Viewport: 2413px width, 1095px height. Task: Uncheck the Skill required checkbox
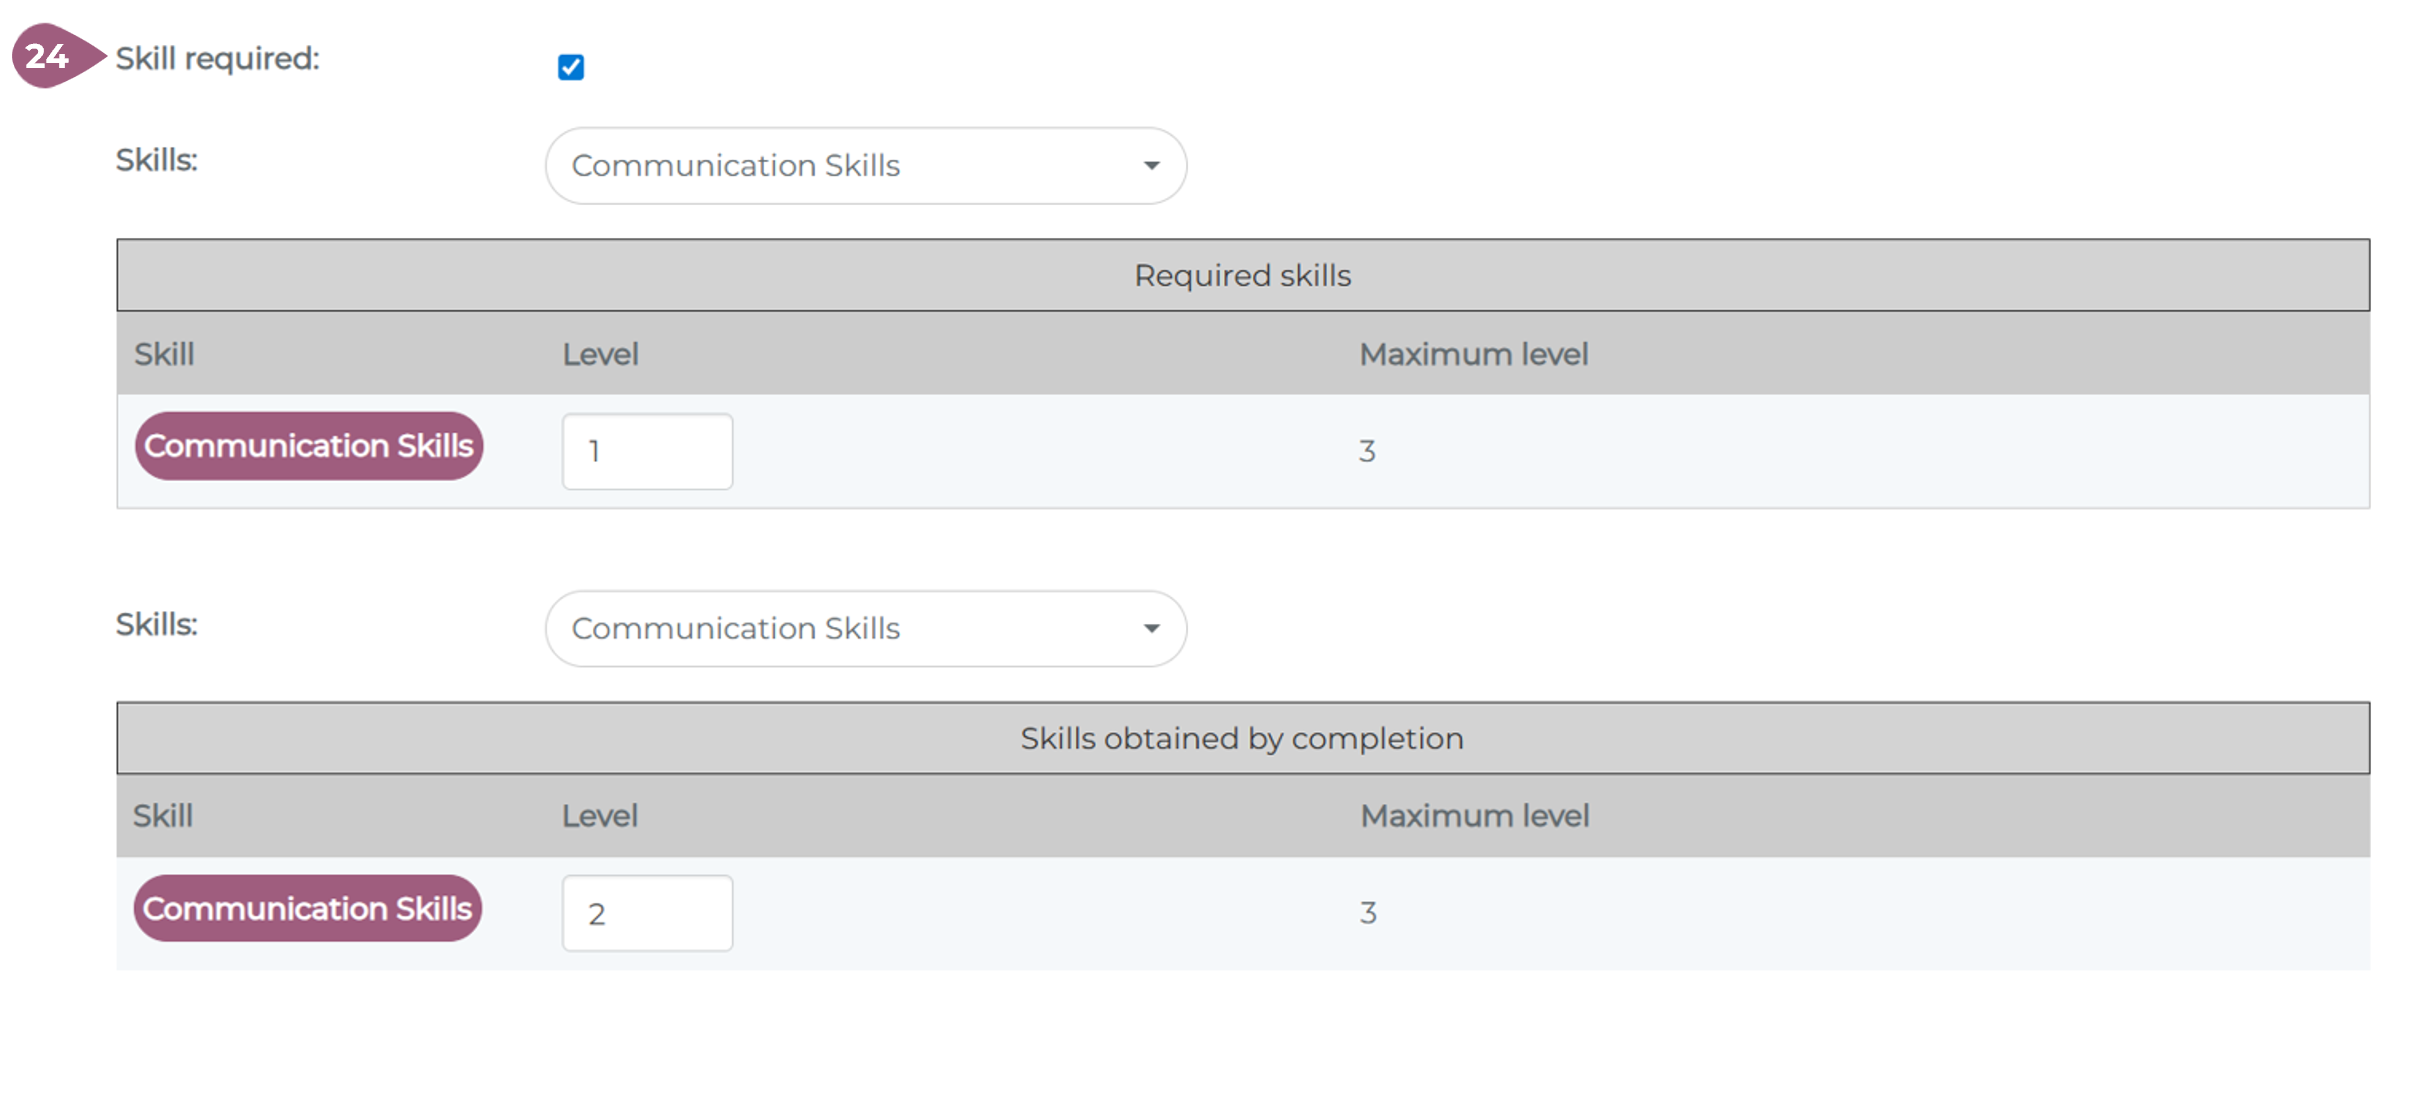point(571,67)
